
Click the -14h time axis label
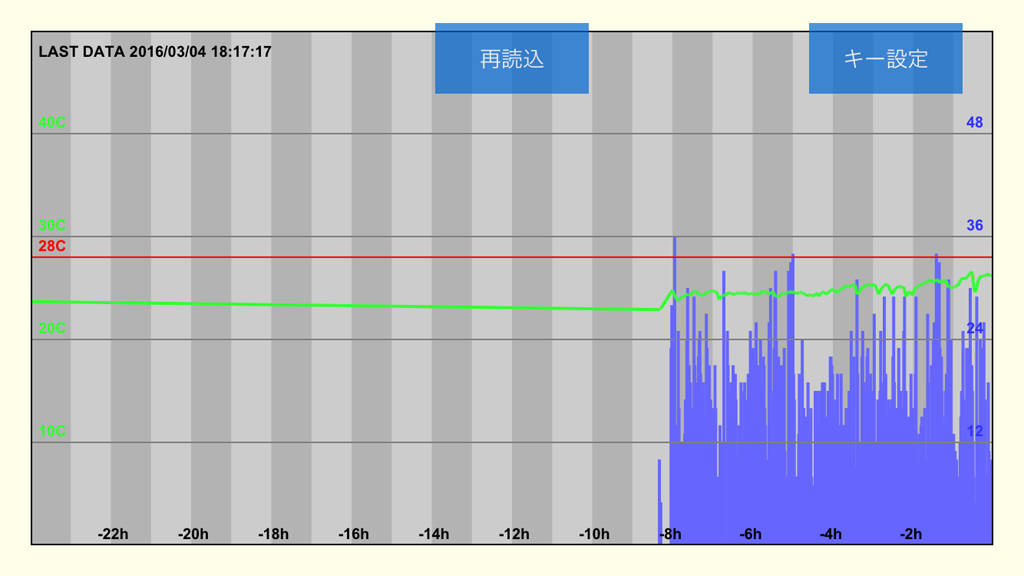(x=434, y=534)
